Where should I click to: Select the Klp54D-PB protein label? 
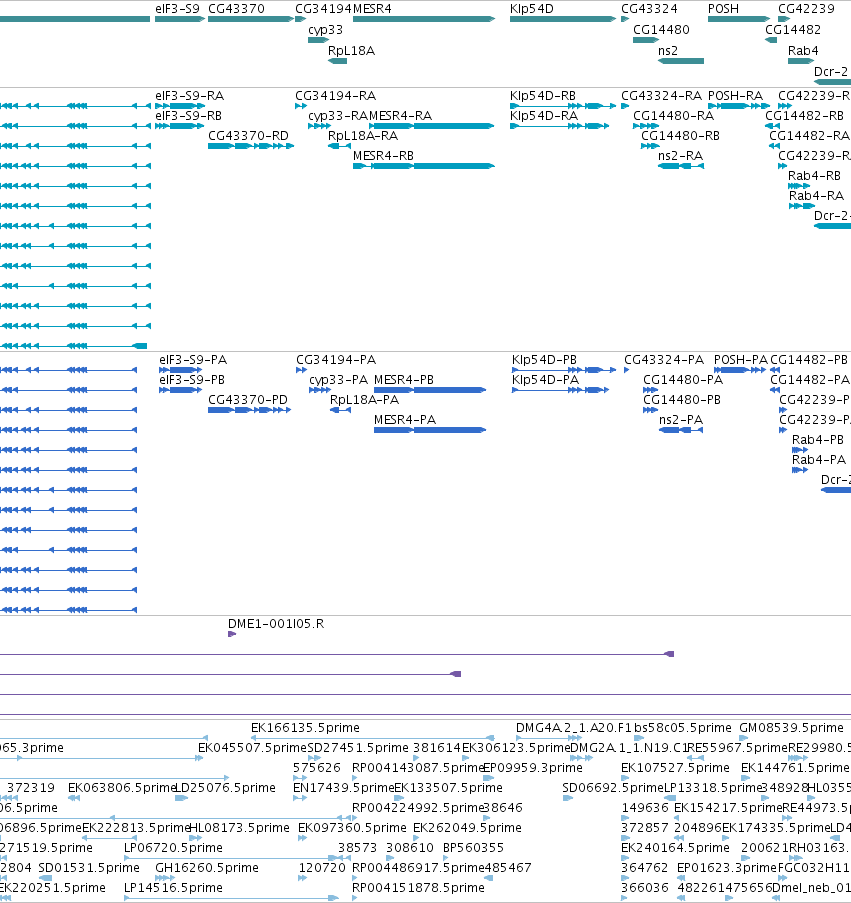(x=544, y=360)
